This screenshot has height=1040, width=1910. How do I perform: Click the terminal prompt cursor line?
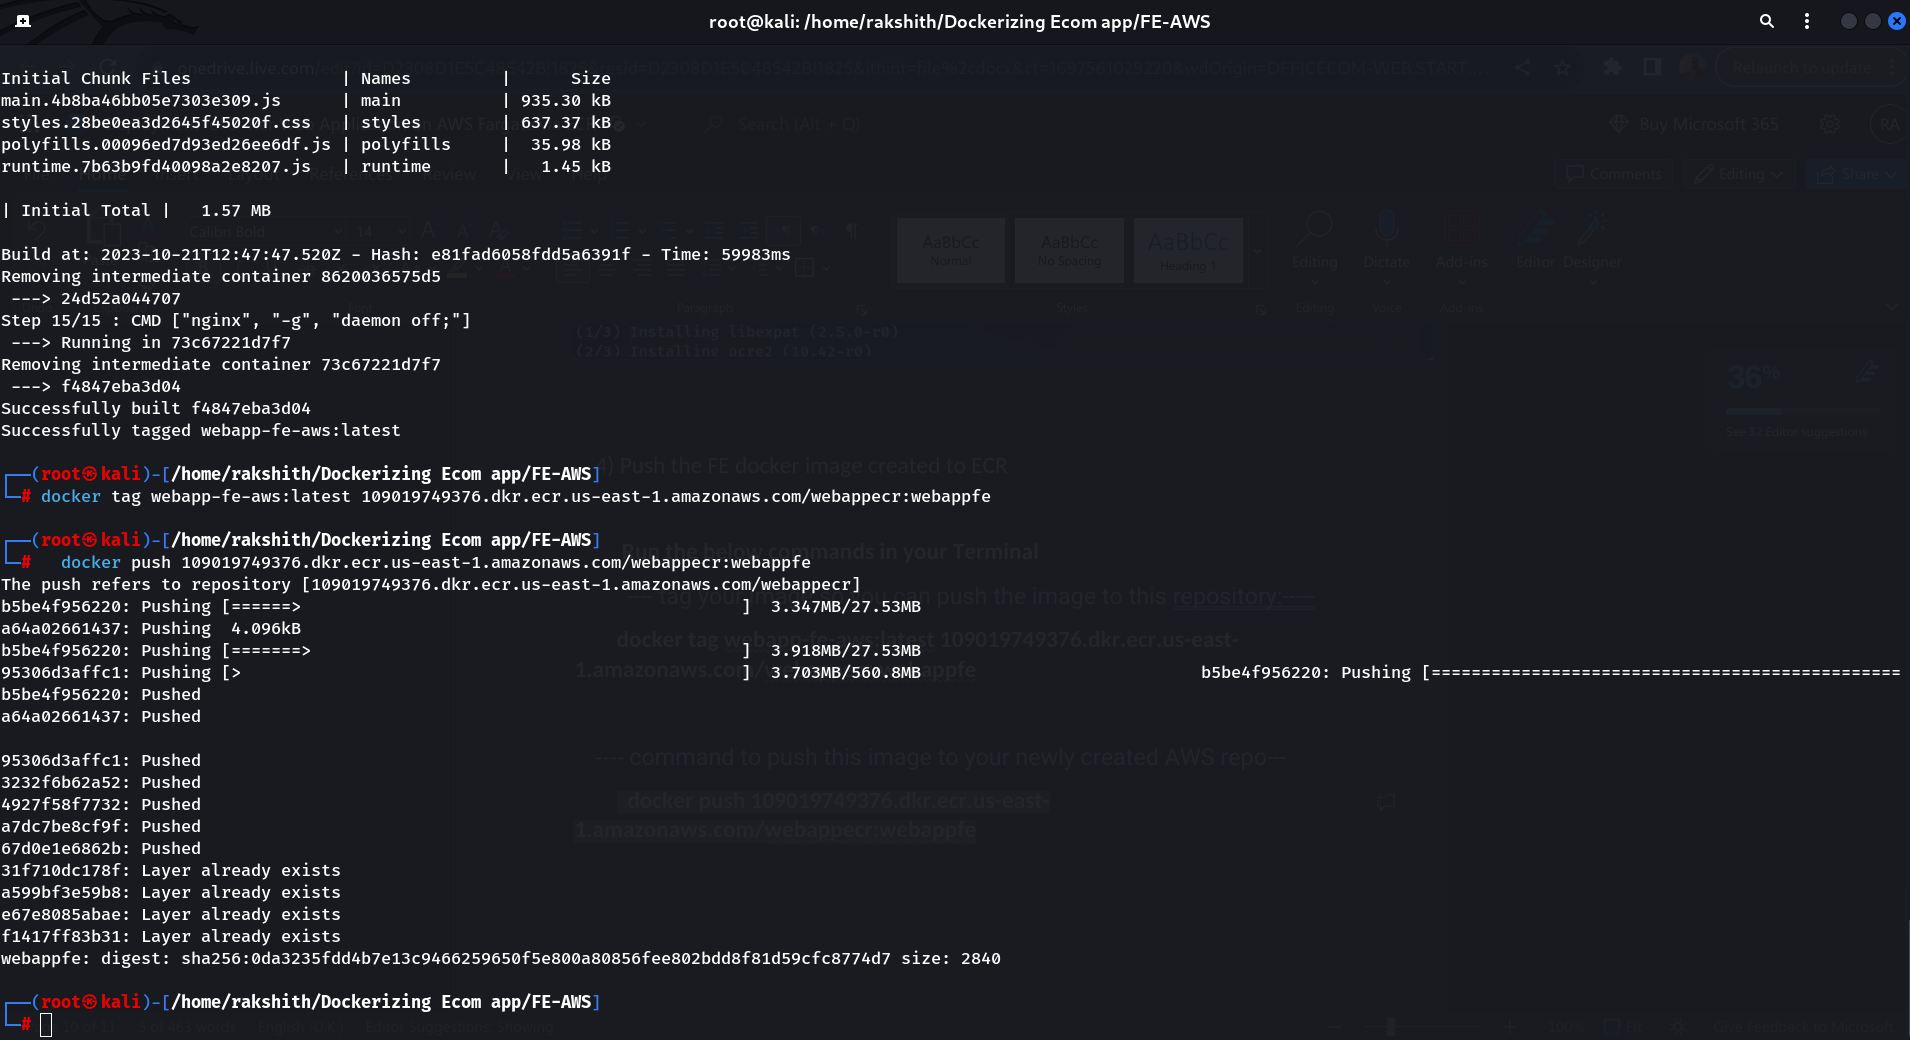pos(46,1024)
